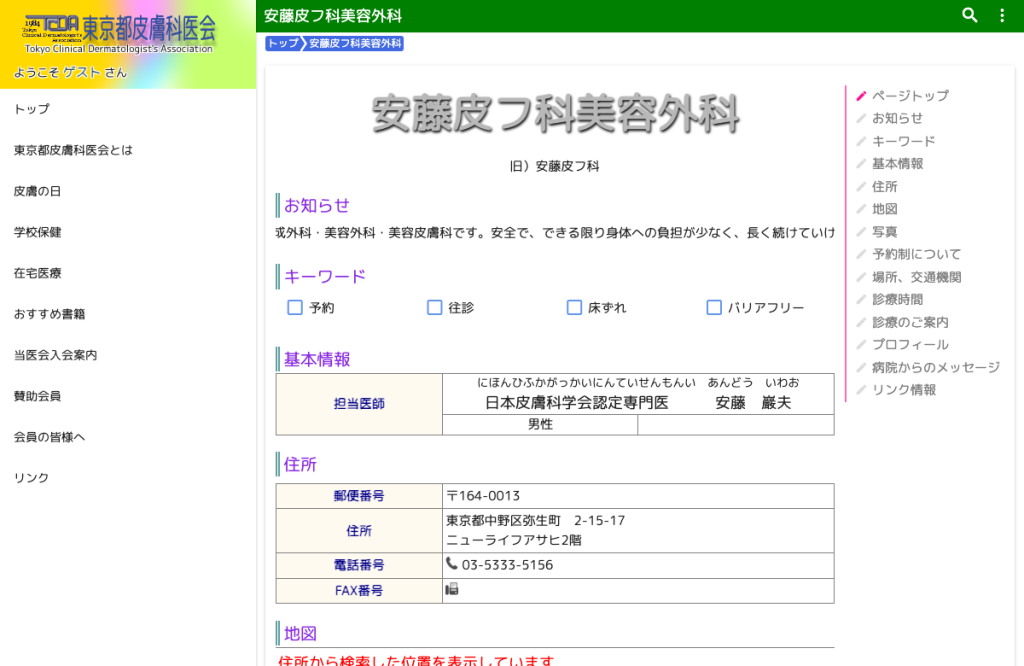The width and height of the screenshot is (1024, 666).
Task: Click pencil icon next to プロフィール in outline
Action: [861, 345]
